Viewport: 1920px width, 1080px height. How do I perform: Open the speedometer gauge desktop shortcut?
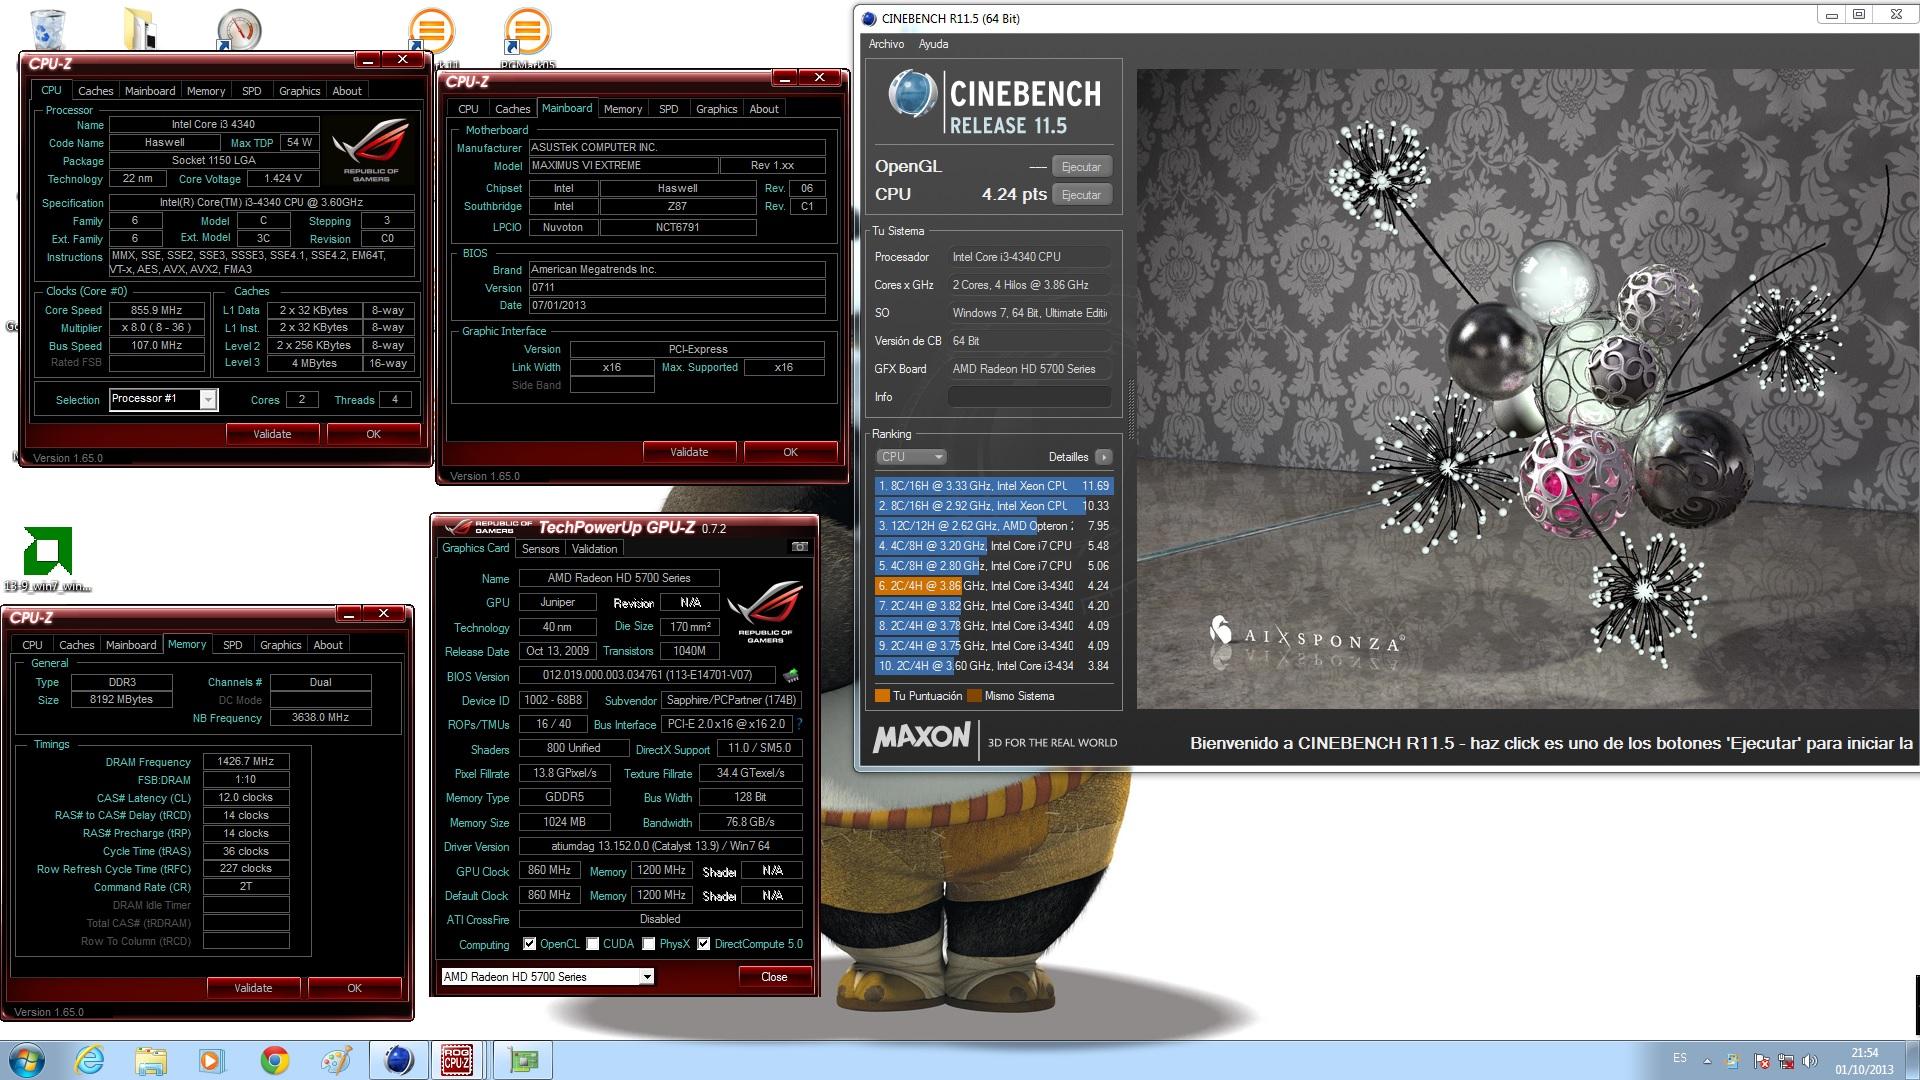(x=238, y=29)
